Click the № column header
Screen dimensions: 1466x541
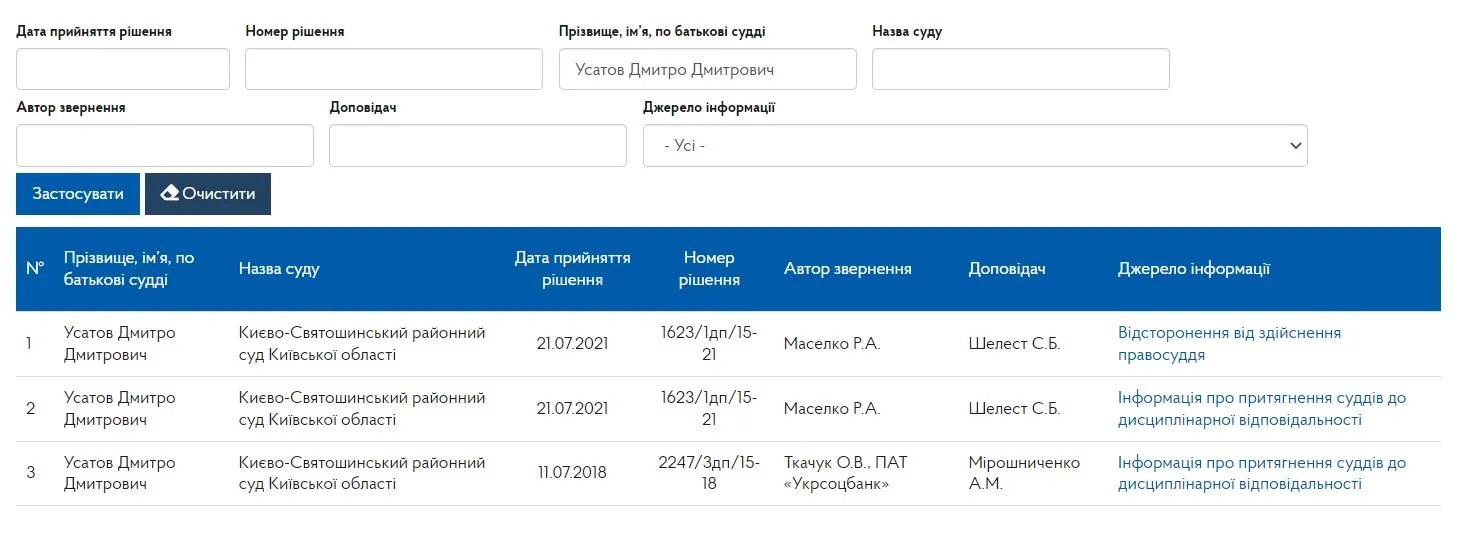point(35,269)
